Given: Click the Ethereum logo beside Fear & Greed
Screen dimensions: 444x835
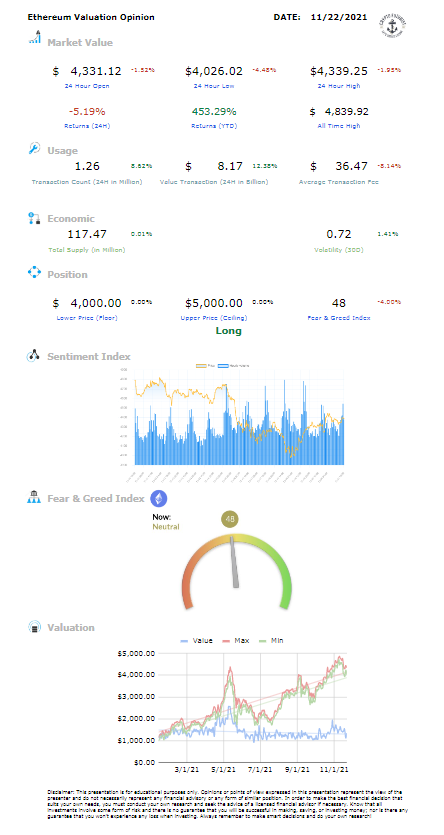Looking at the screenshot, I should [x=159, y=498].
